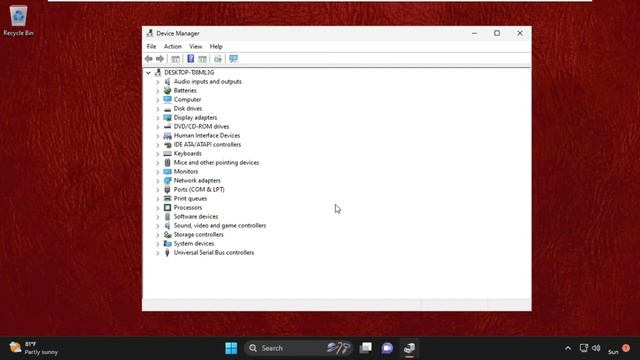This screenshot has width=640, height=360.
Task: Select the Computer category monitor icon
Action: tap(167, 100)
